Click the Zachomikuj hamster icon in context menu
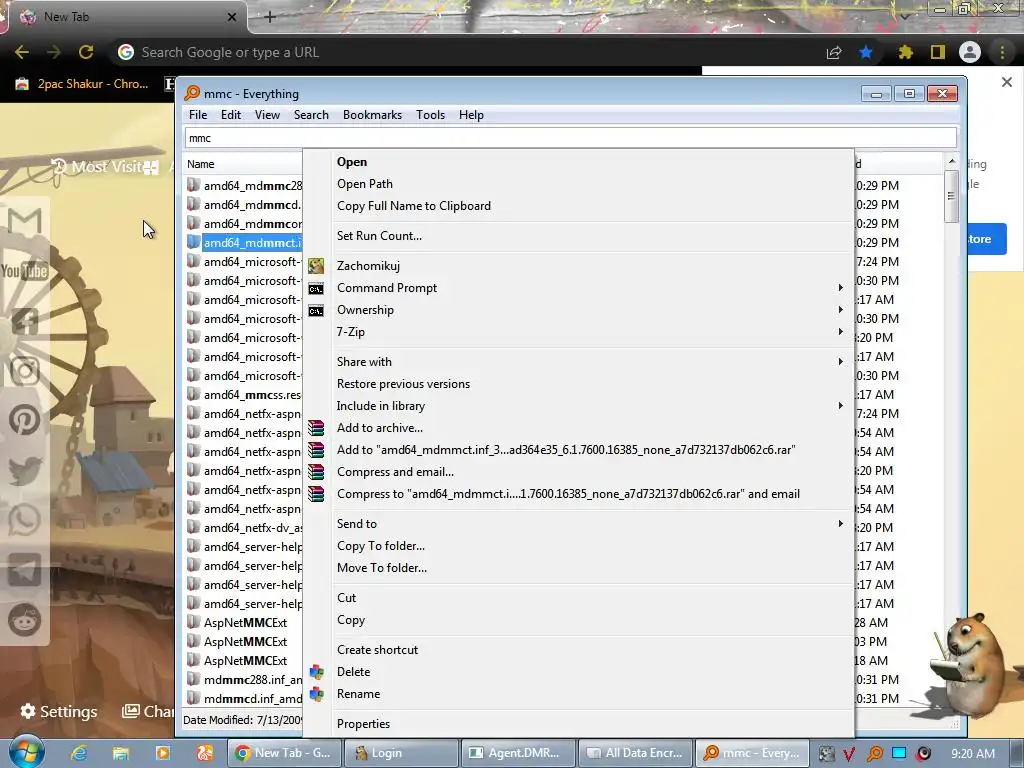The width and height of the screenshot is (1024, 768). click(x=316, y=266)
